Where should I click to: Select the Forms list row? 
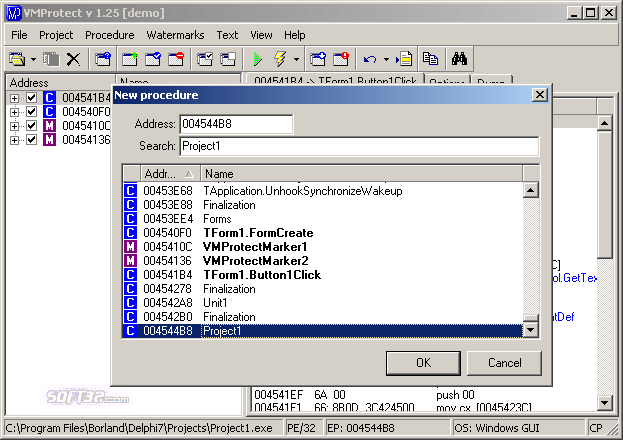click(323, 219)
